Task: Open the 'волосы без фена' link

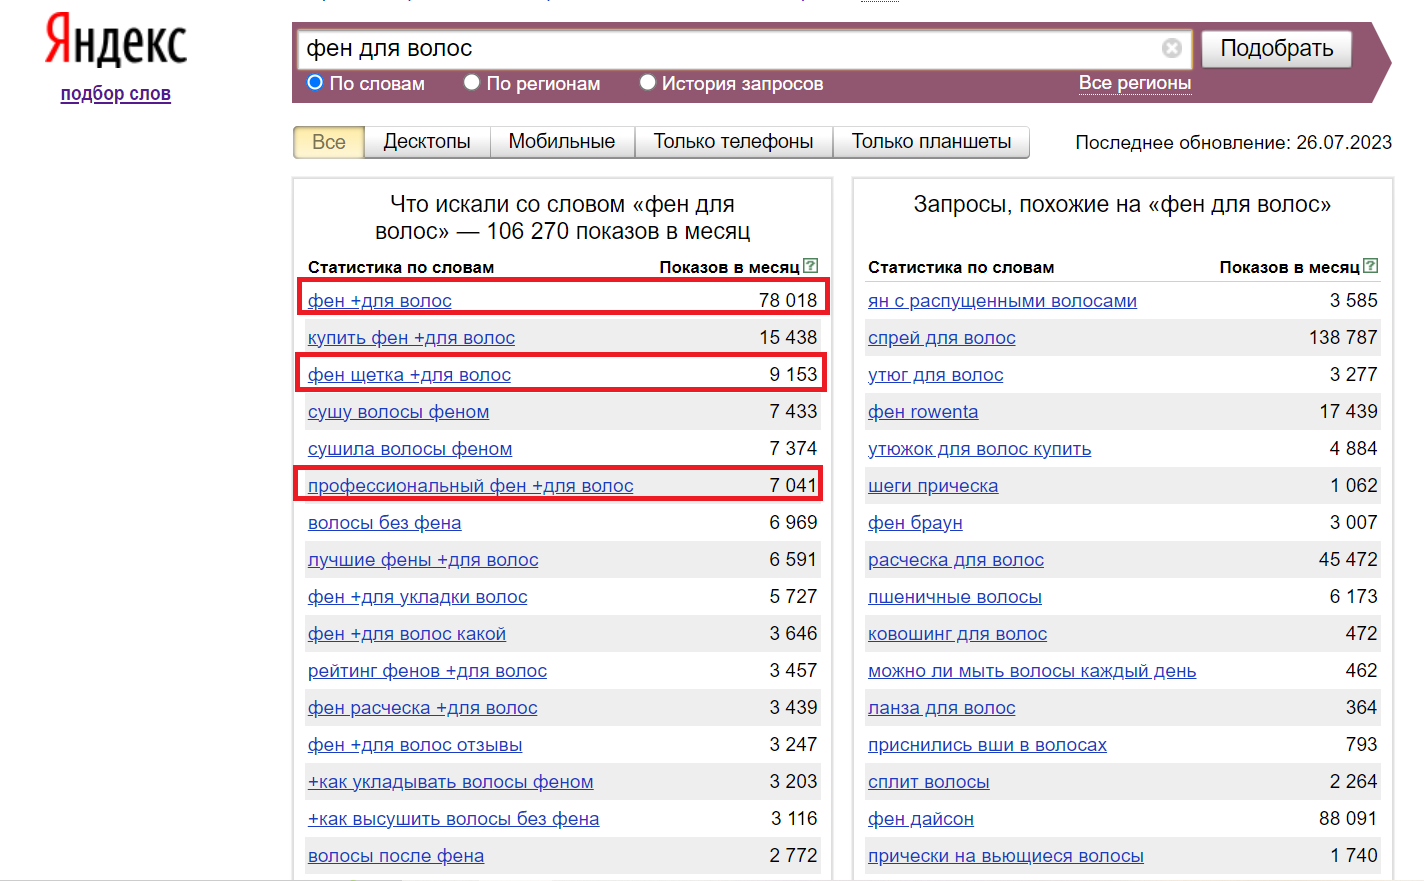Action: click(385, 523)
